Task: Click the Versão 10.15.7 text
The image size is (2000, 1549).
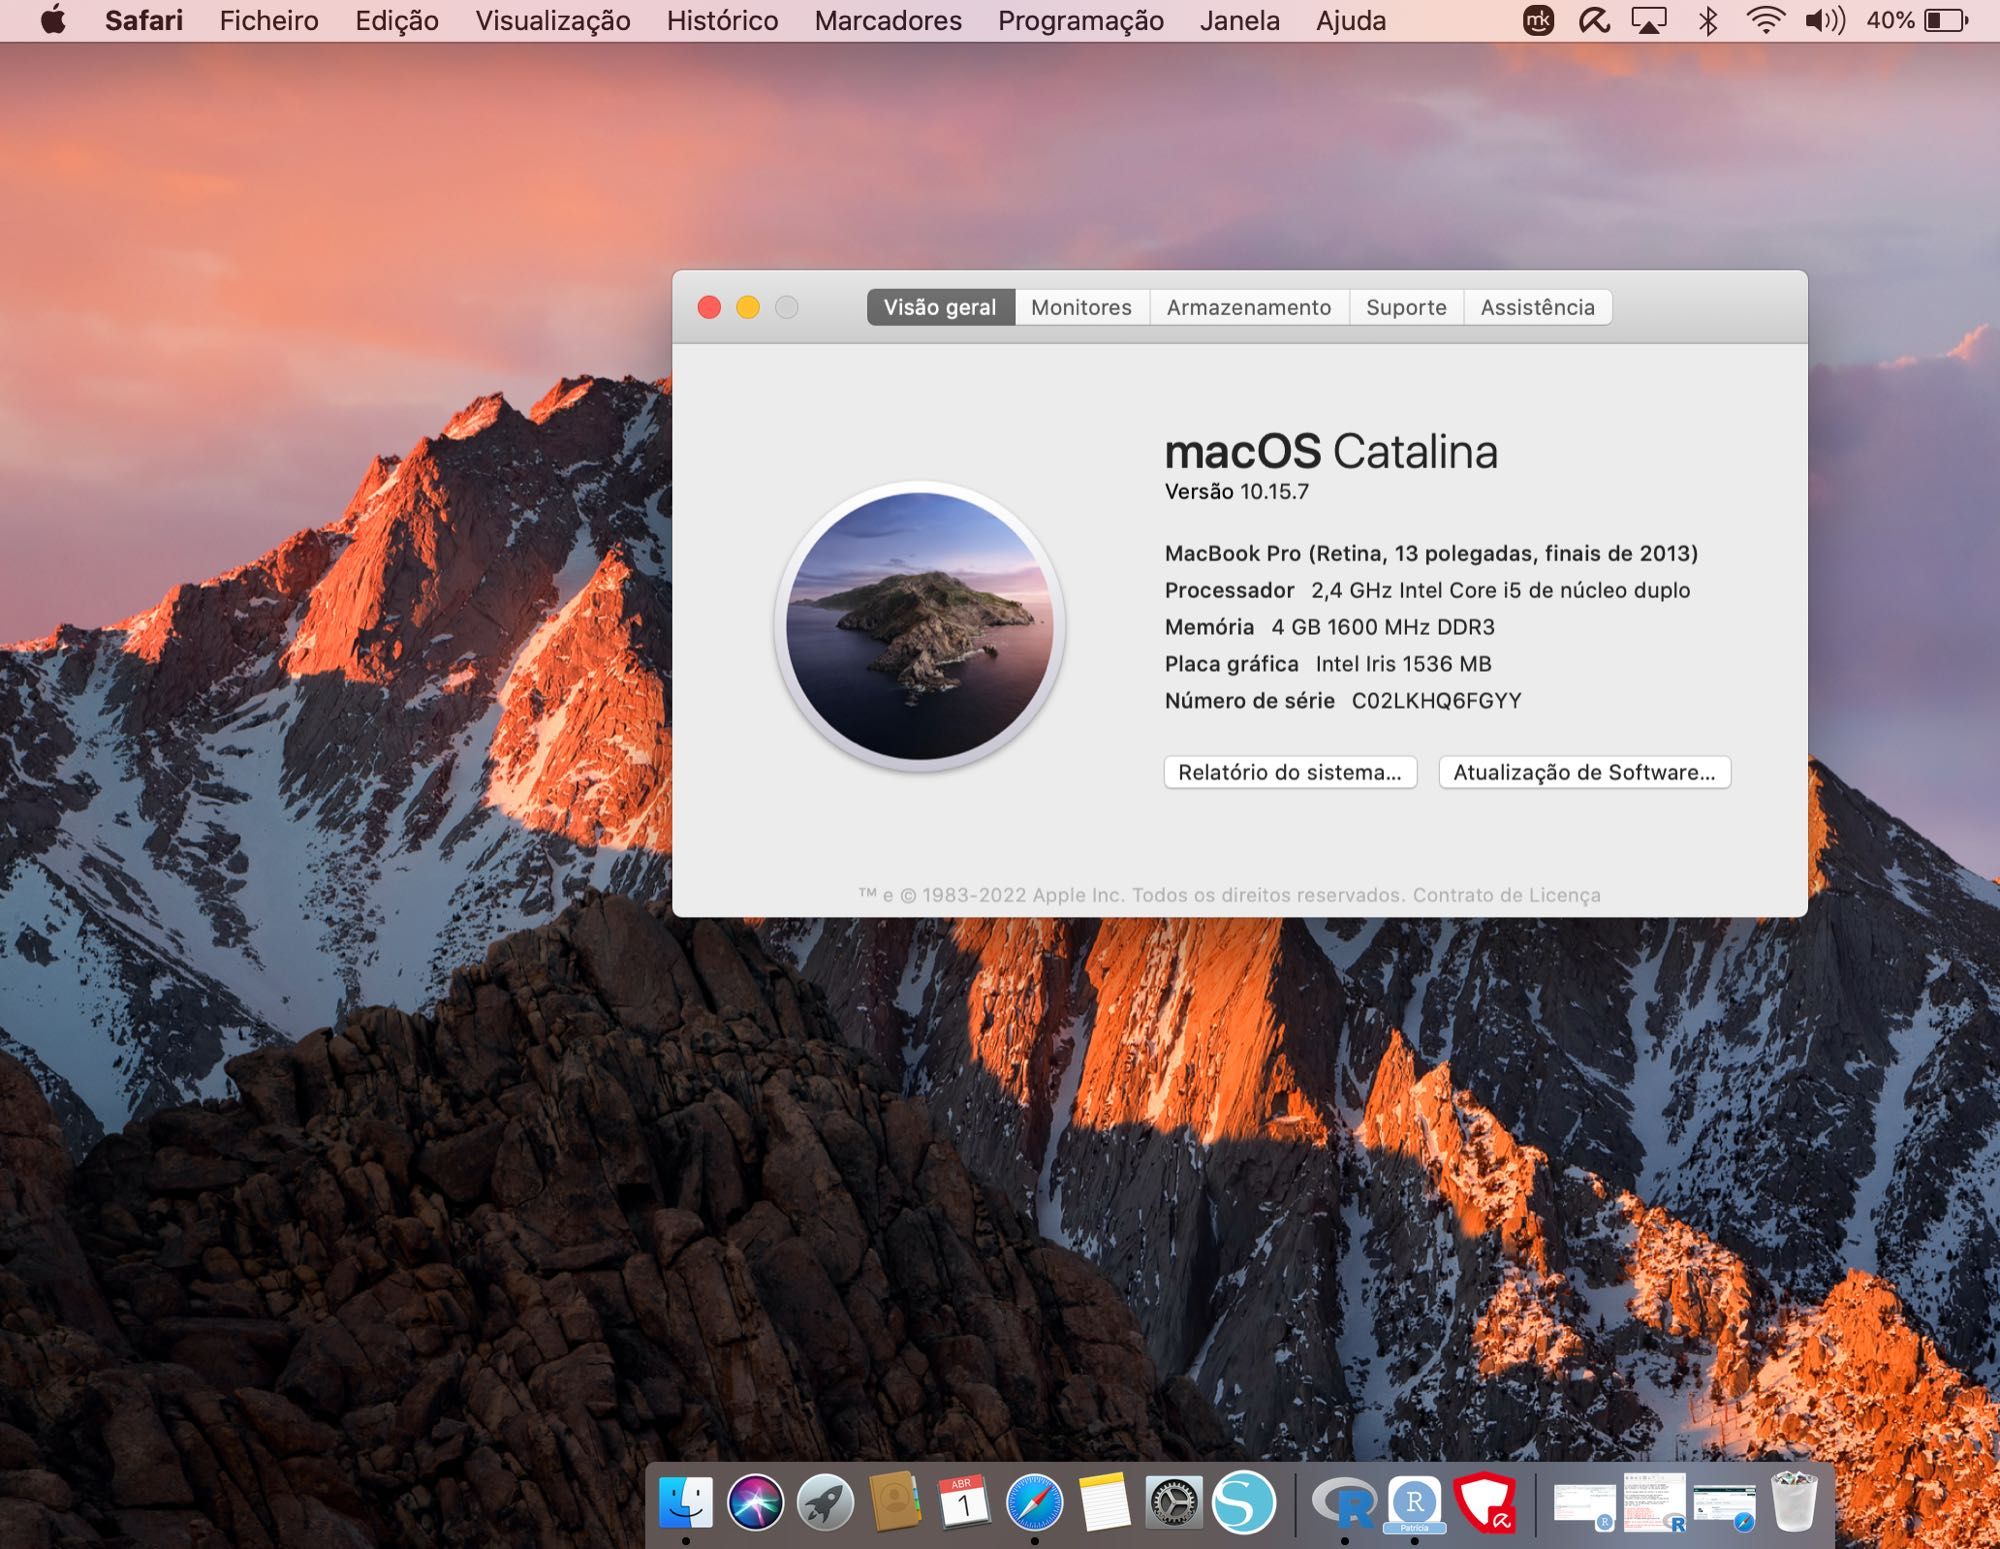Action: coord(1237,491)
